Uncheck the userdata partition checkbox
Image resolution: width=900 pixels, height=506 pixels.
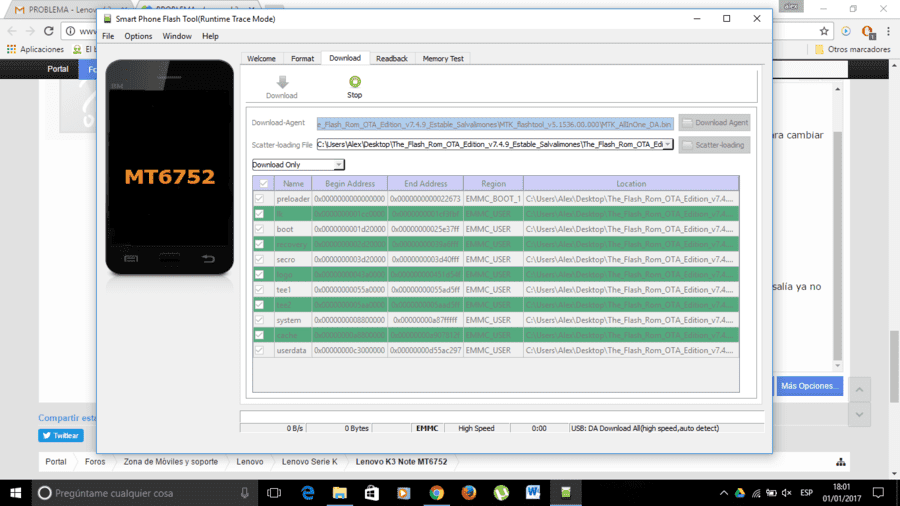pyautogui.click(x=259, y=350)
